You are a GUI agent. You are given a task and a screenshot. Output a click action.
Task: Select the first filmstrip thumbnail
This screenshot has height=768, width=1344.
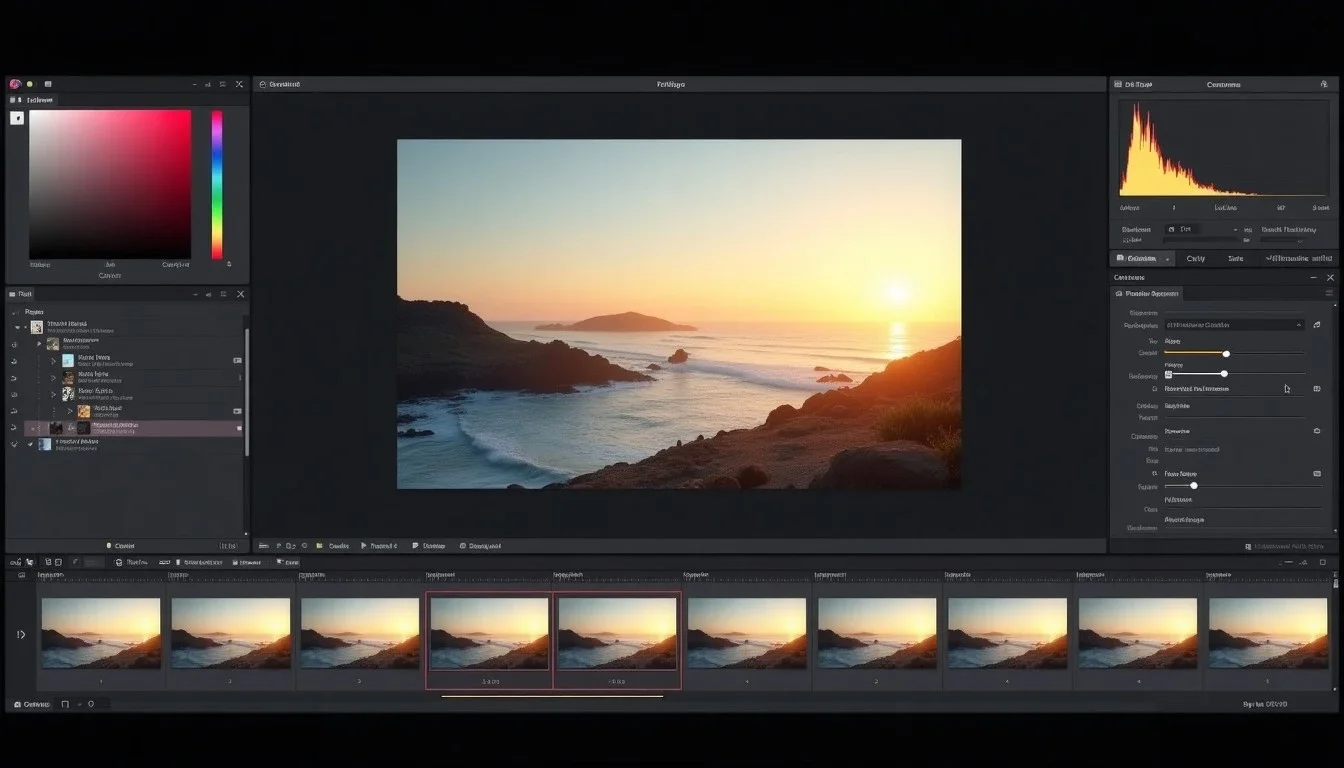[100, 634]
